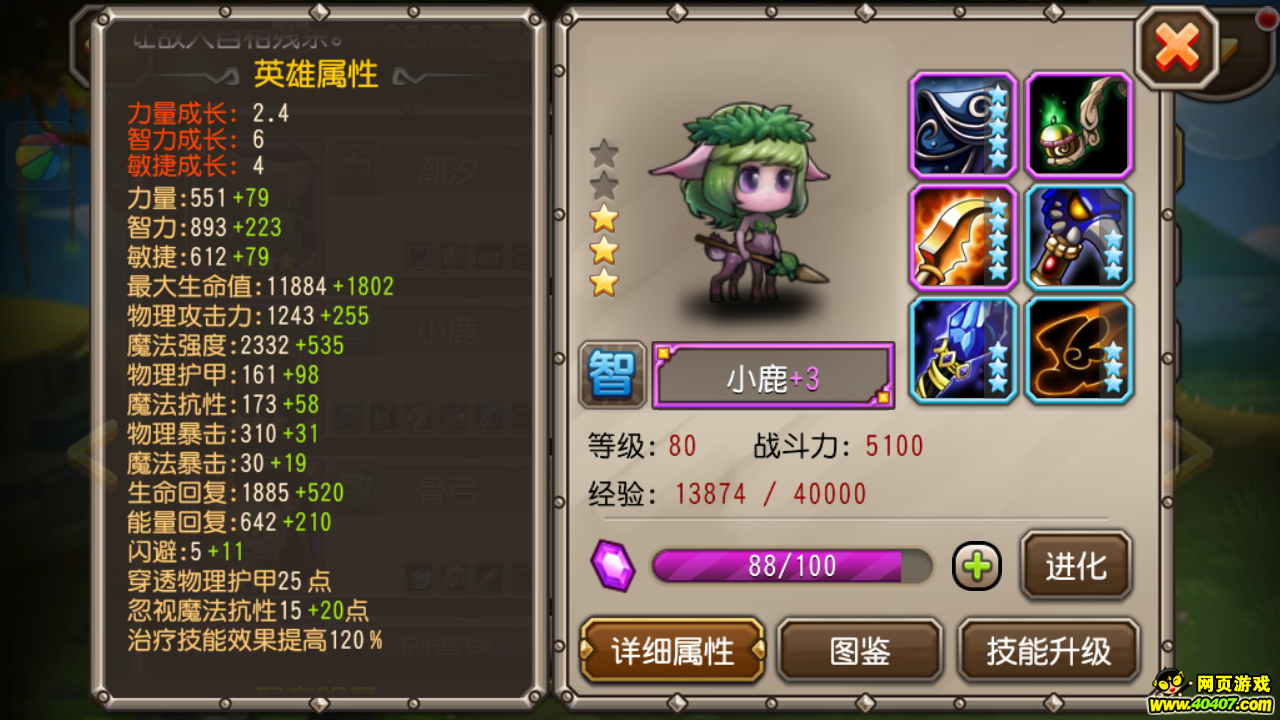
Task: Select the blue crystal staff equipment slot
Action: pyautogui.click(x=963, y=350)
